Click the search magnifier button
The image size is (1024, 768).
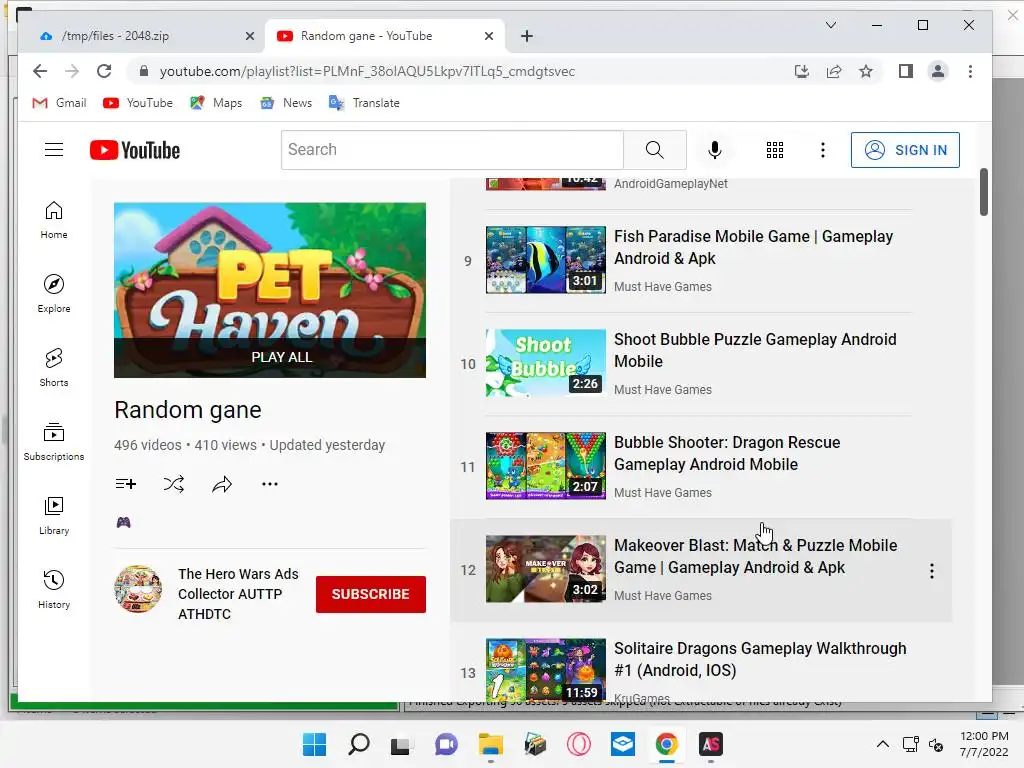pos(654,150)
